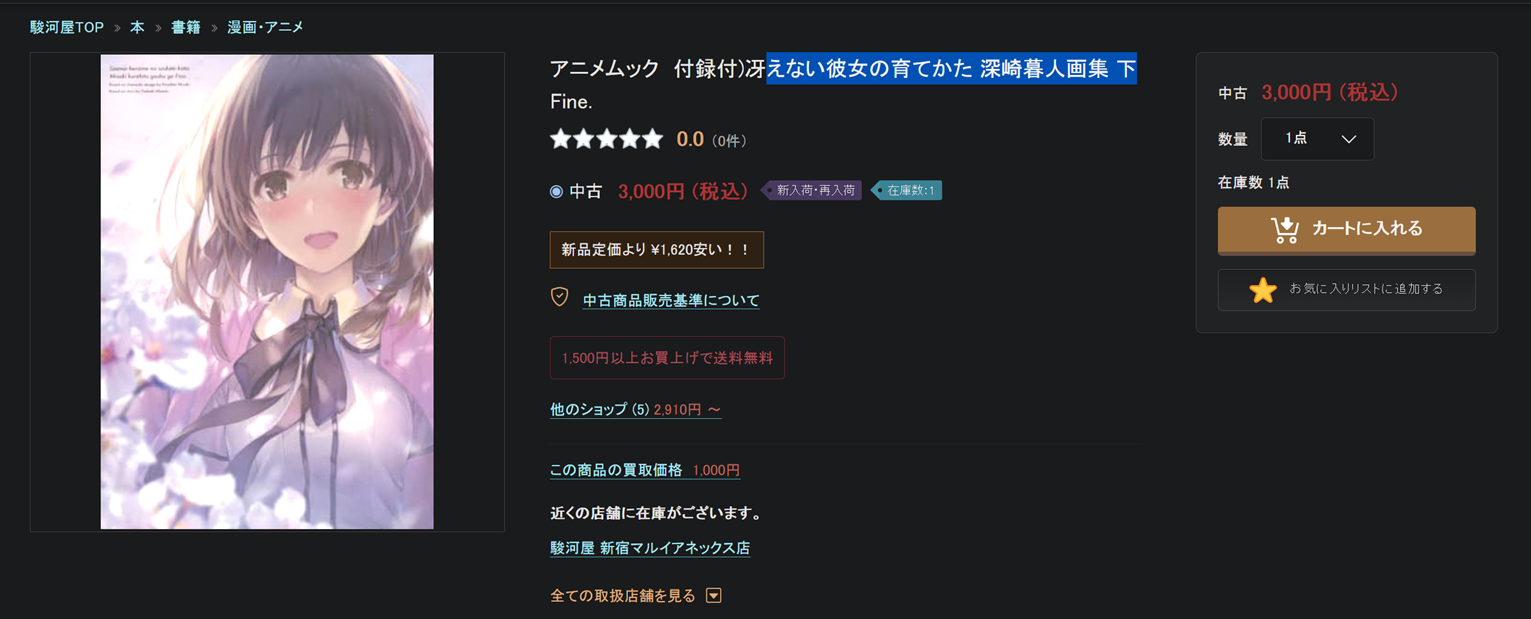Open 中古商品販売基準について link
Viewport: 1531px width, 619px height.
tap(671, 300)
